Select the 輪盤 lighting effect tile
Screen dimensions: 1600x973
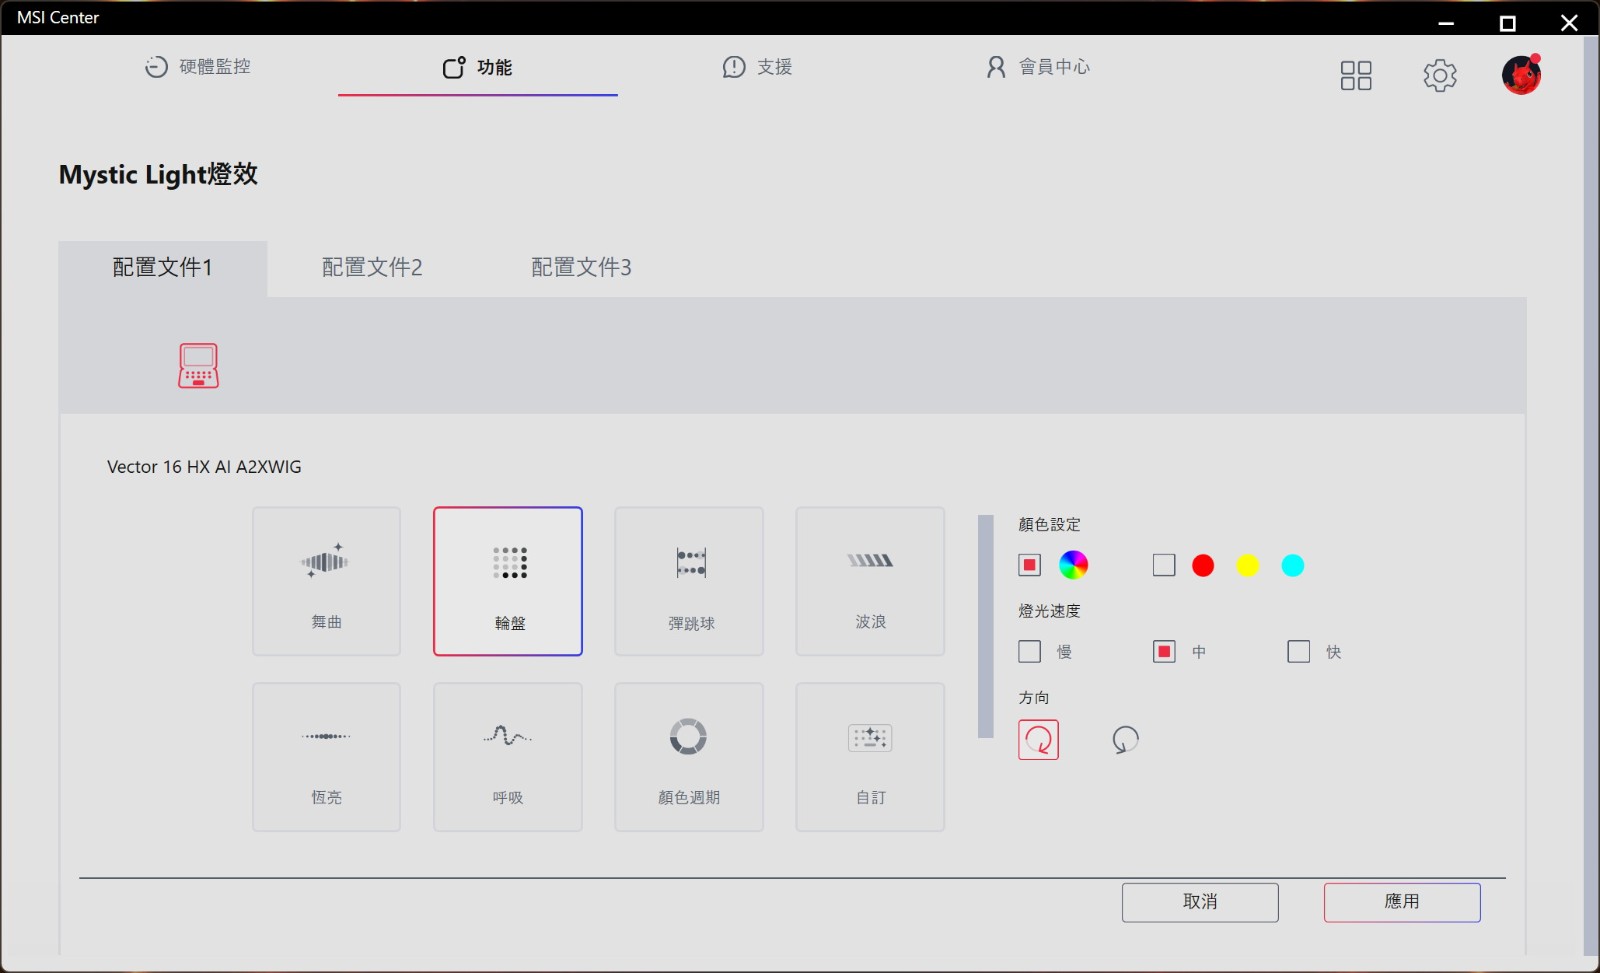click(508, 581)
